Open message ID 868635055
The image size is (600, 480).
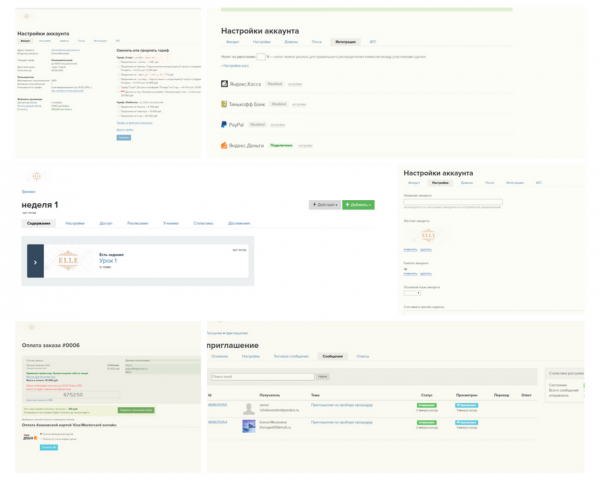click(217, 405)
